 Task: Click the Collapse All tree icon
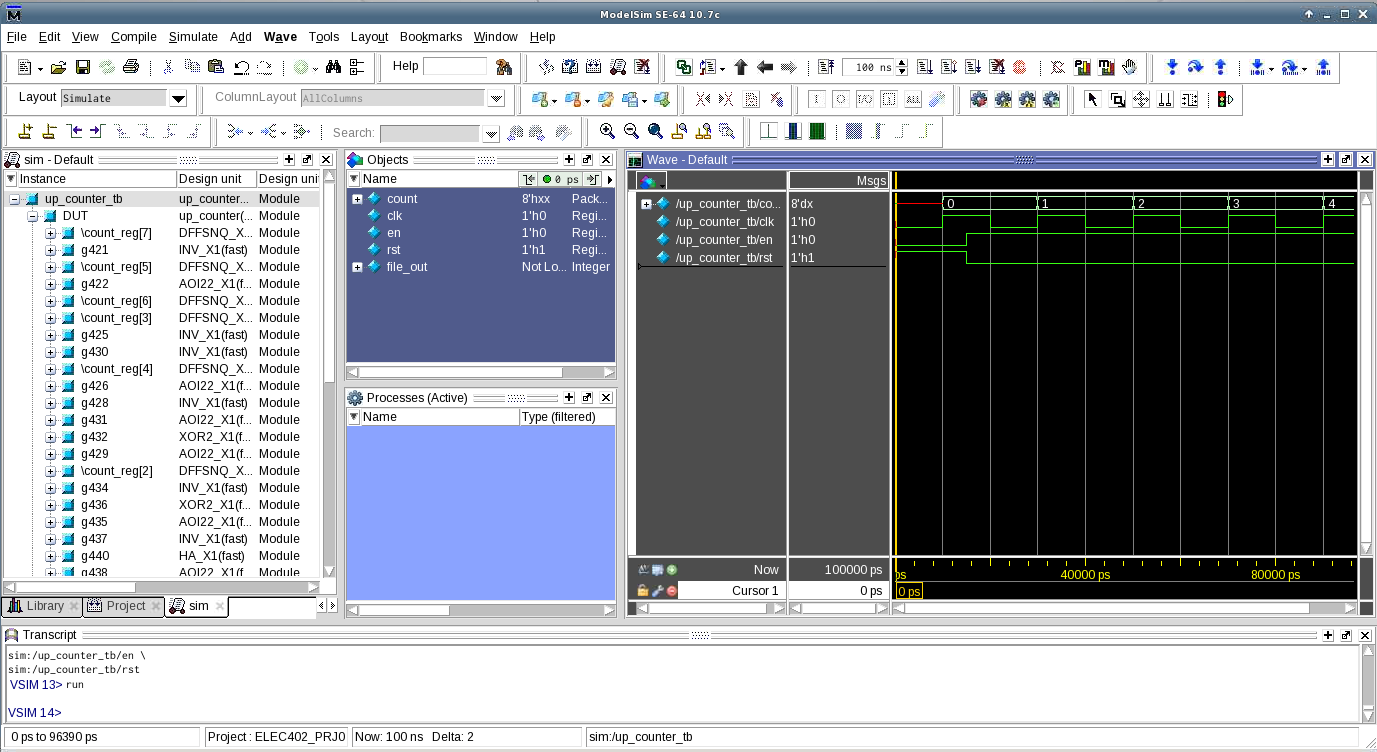358,67
